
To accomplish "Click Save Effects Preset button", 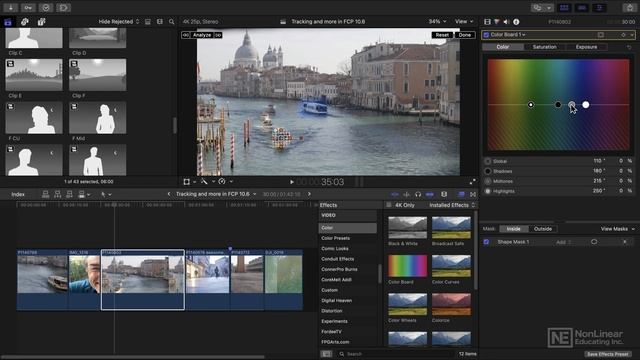I will (x=607, y=354).
